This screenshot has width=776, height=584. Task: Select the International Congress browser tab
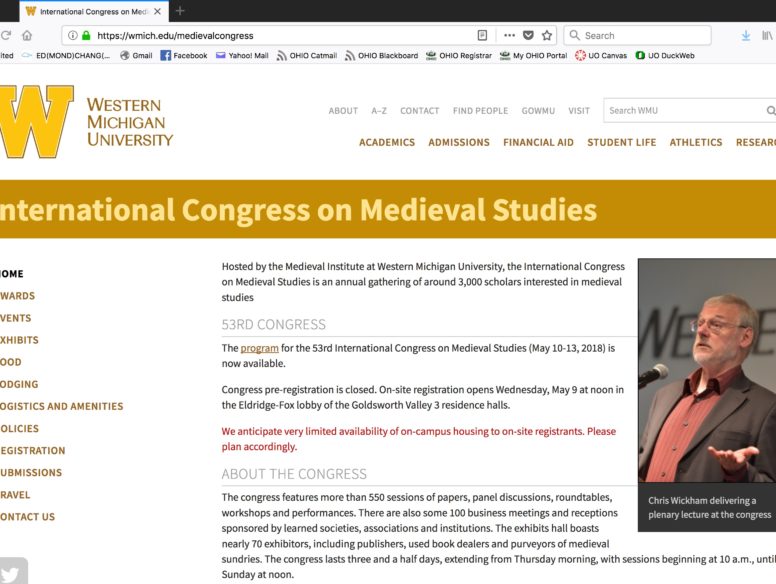pyautogui.click(x=94, y=11)
